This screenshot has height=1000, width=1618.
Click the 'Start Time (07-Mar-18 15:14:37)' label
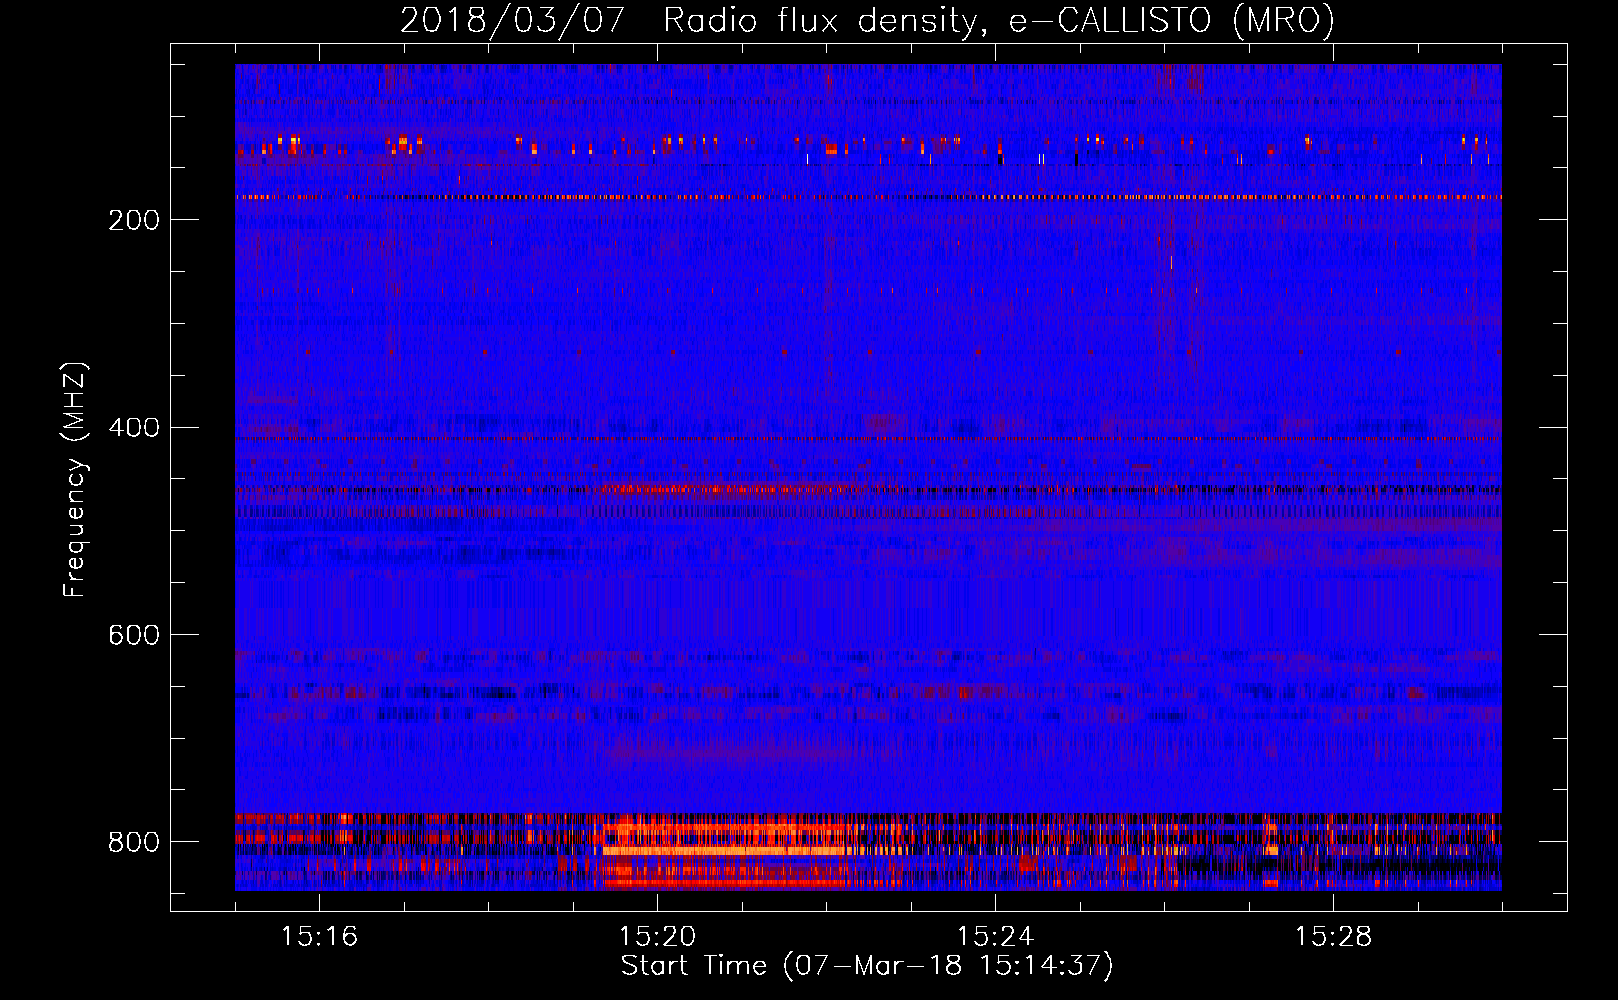867,966
